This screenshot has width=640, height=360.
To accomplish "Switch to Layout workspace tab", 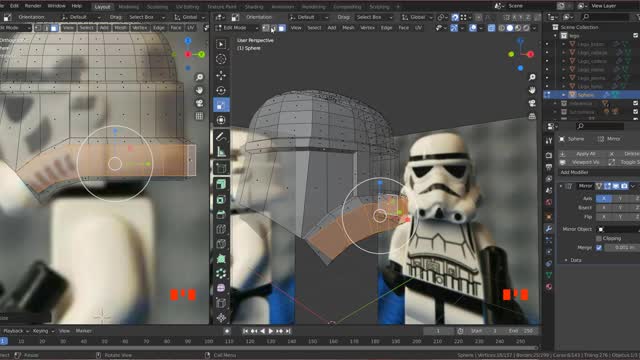I will pos(102,7).
